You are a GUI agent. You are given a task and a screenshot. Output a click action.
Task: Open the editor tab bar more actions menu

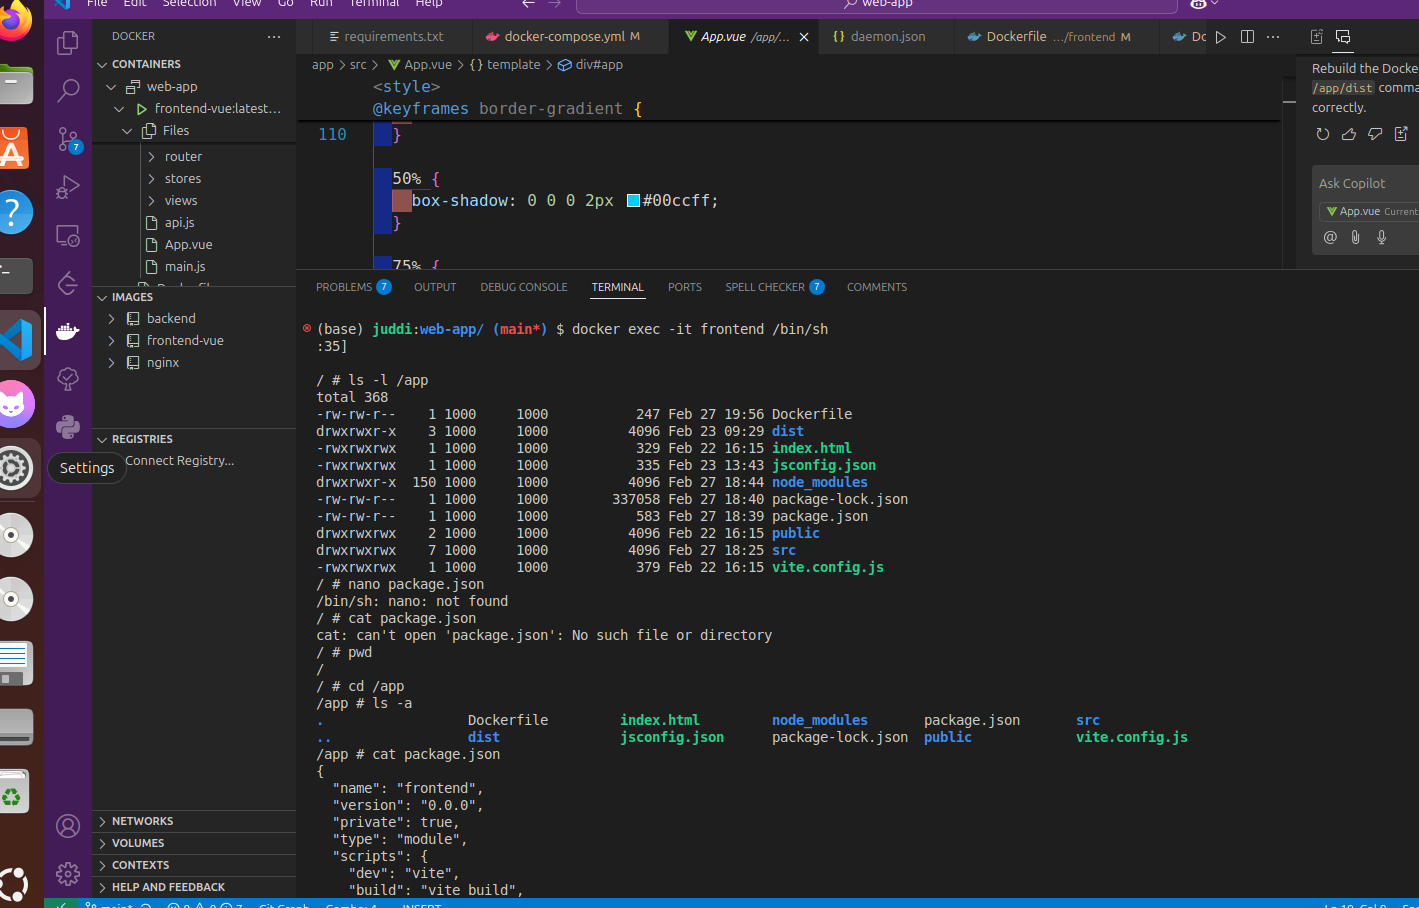pos(1273,37)
